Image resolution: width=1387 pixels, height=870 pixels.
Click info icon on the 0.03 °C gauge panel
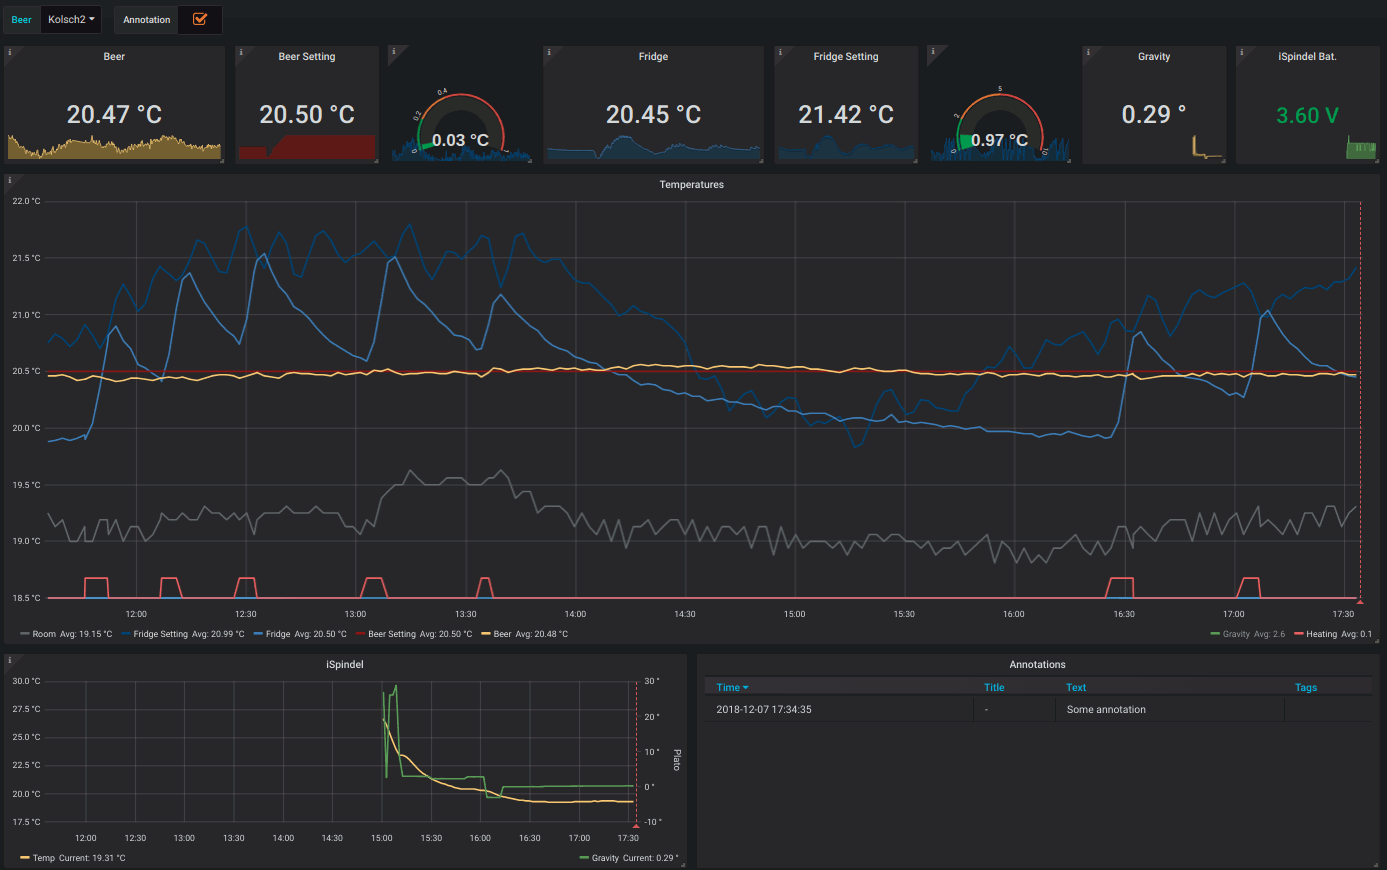coord(394,52)
